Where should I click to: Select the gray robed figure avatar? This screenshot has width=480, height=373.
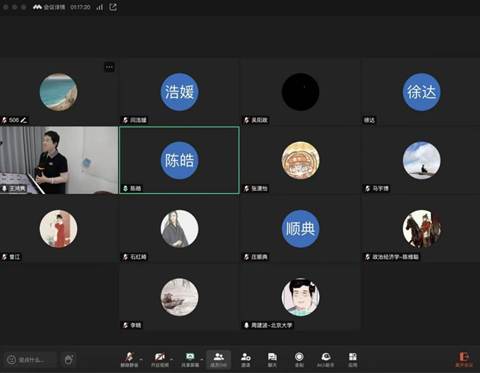179,229
